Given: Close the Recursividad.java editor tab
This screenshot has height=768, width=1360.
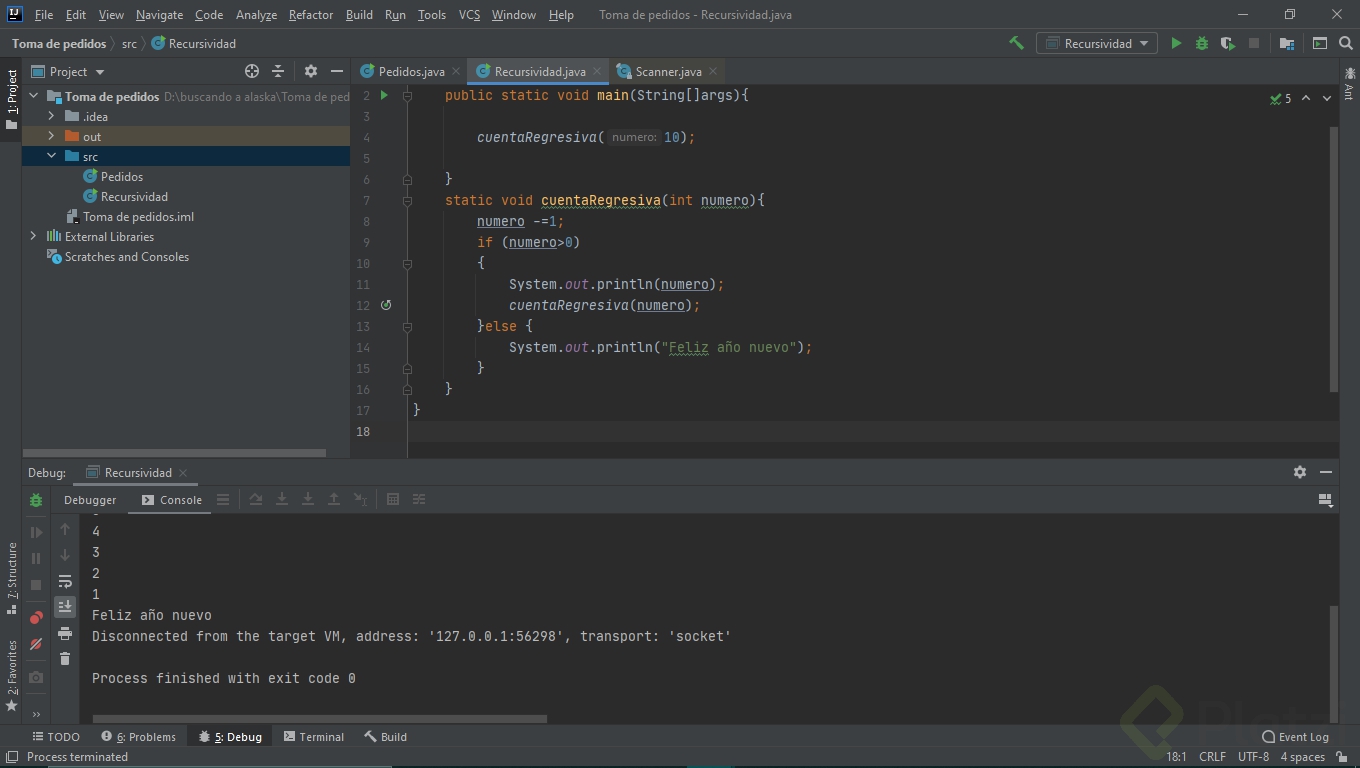Looking at the screenshot, I should (x=598, y=71).
